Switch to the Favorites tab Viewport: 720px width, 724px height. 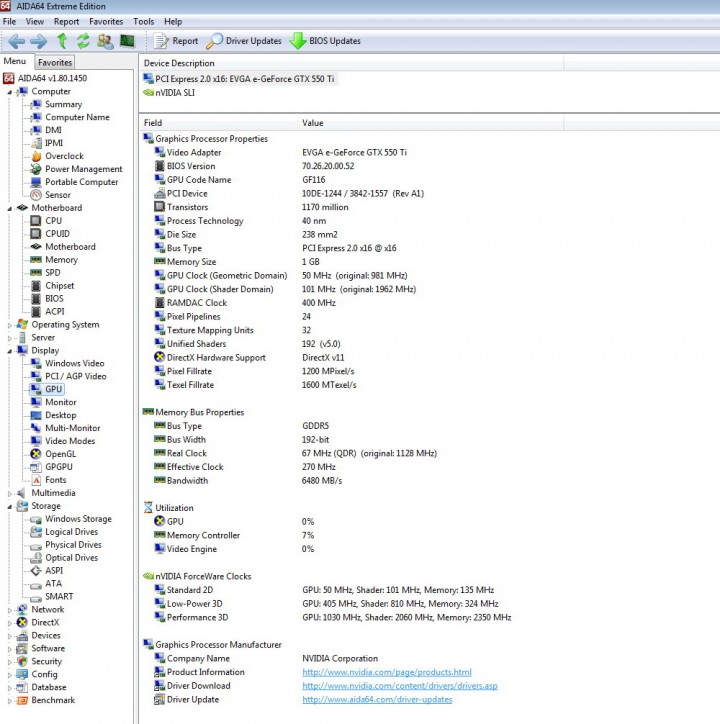click(55, 62)
